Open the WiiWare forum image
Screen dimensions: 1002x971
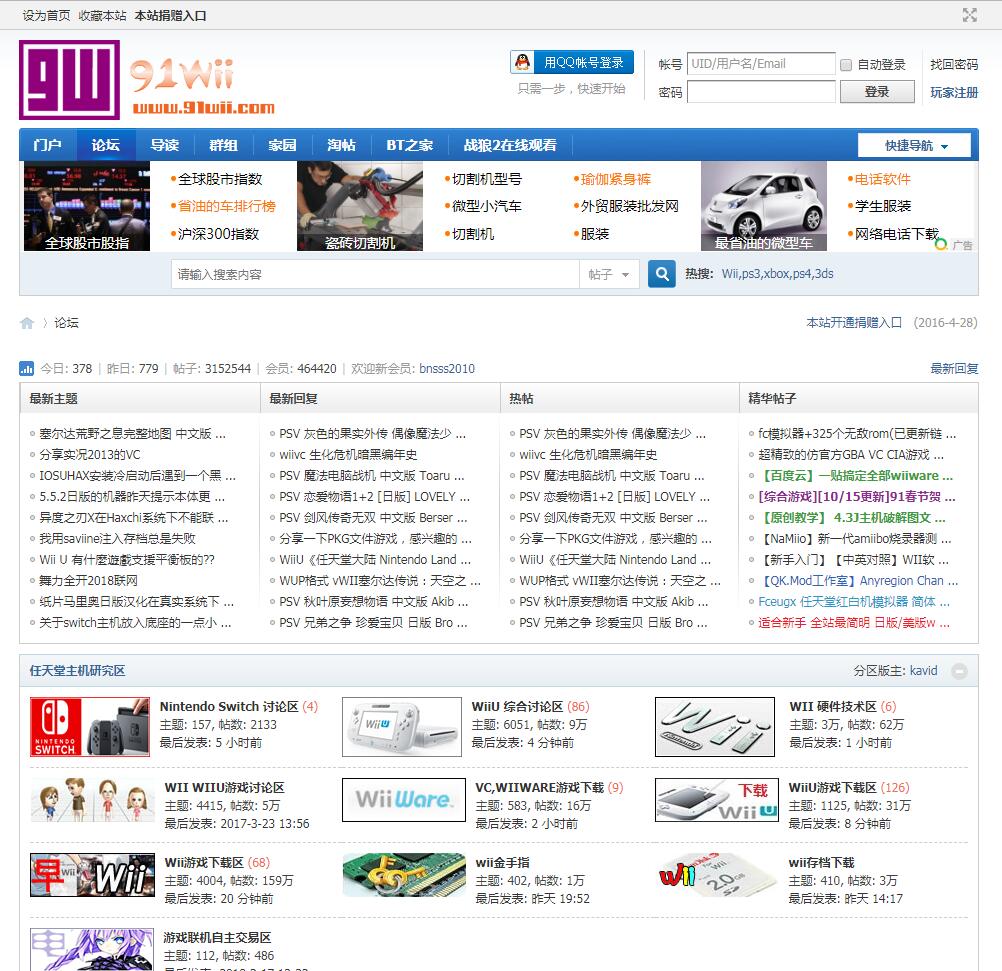(404, 800)
